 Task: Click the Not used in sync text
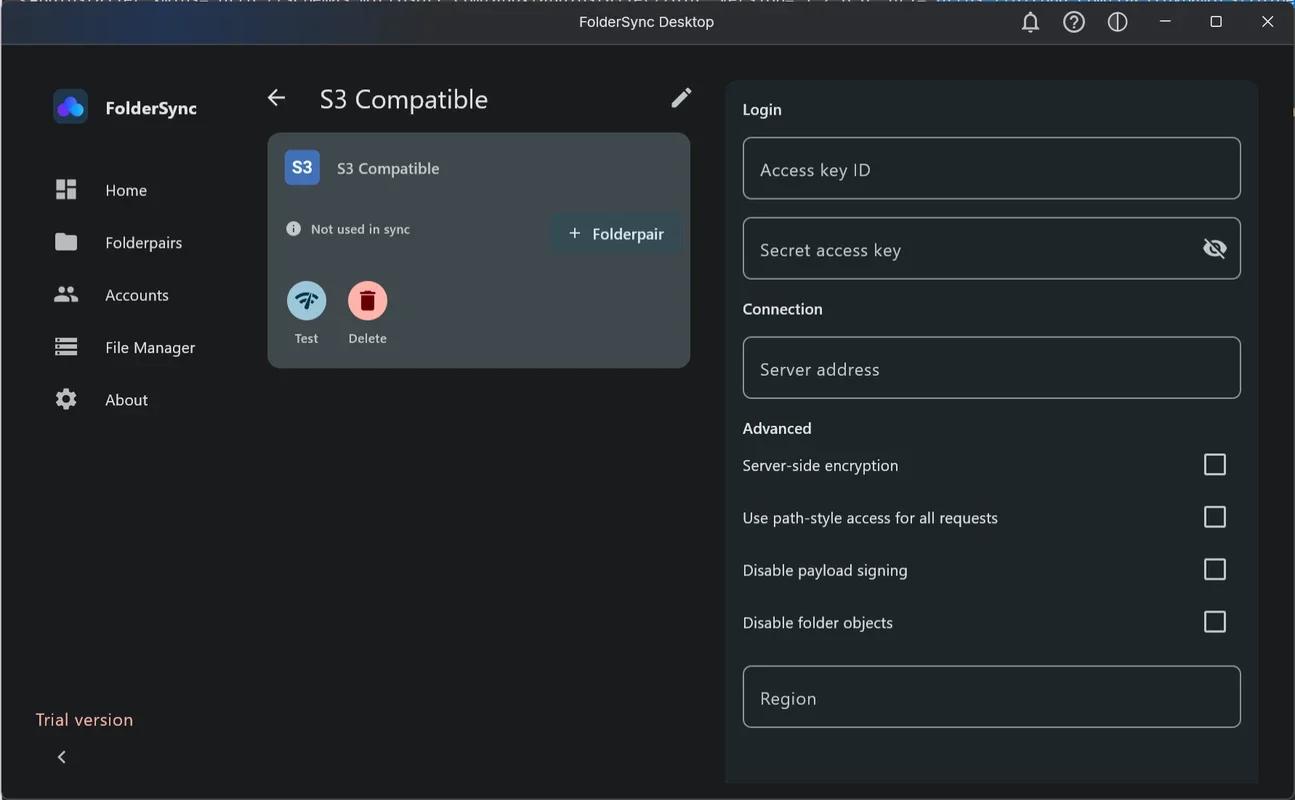(360, 229)
